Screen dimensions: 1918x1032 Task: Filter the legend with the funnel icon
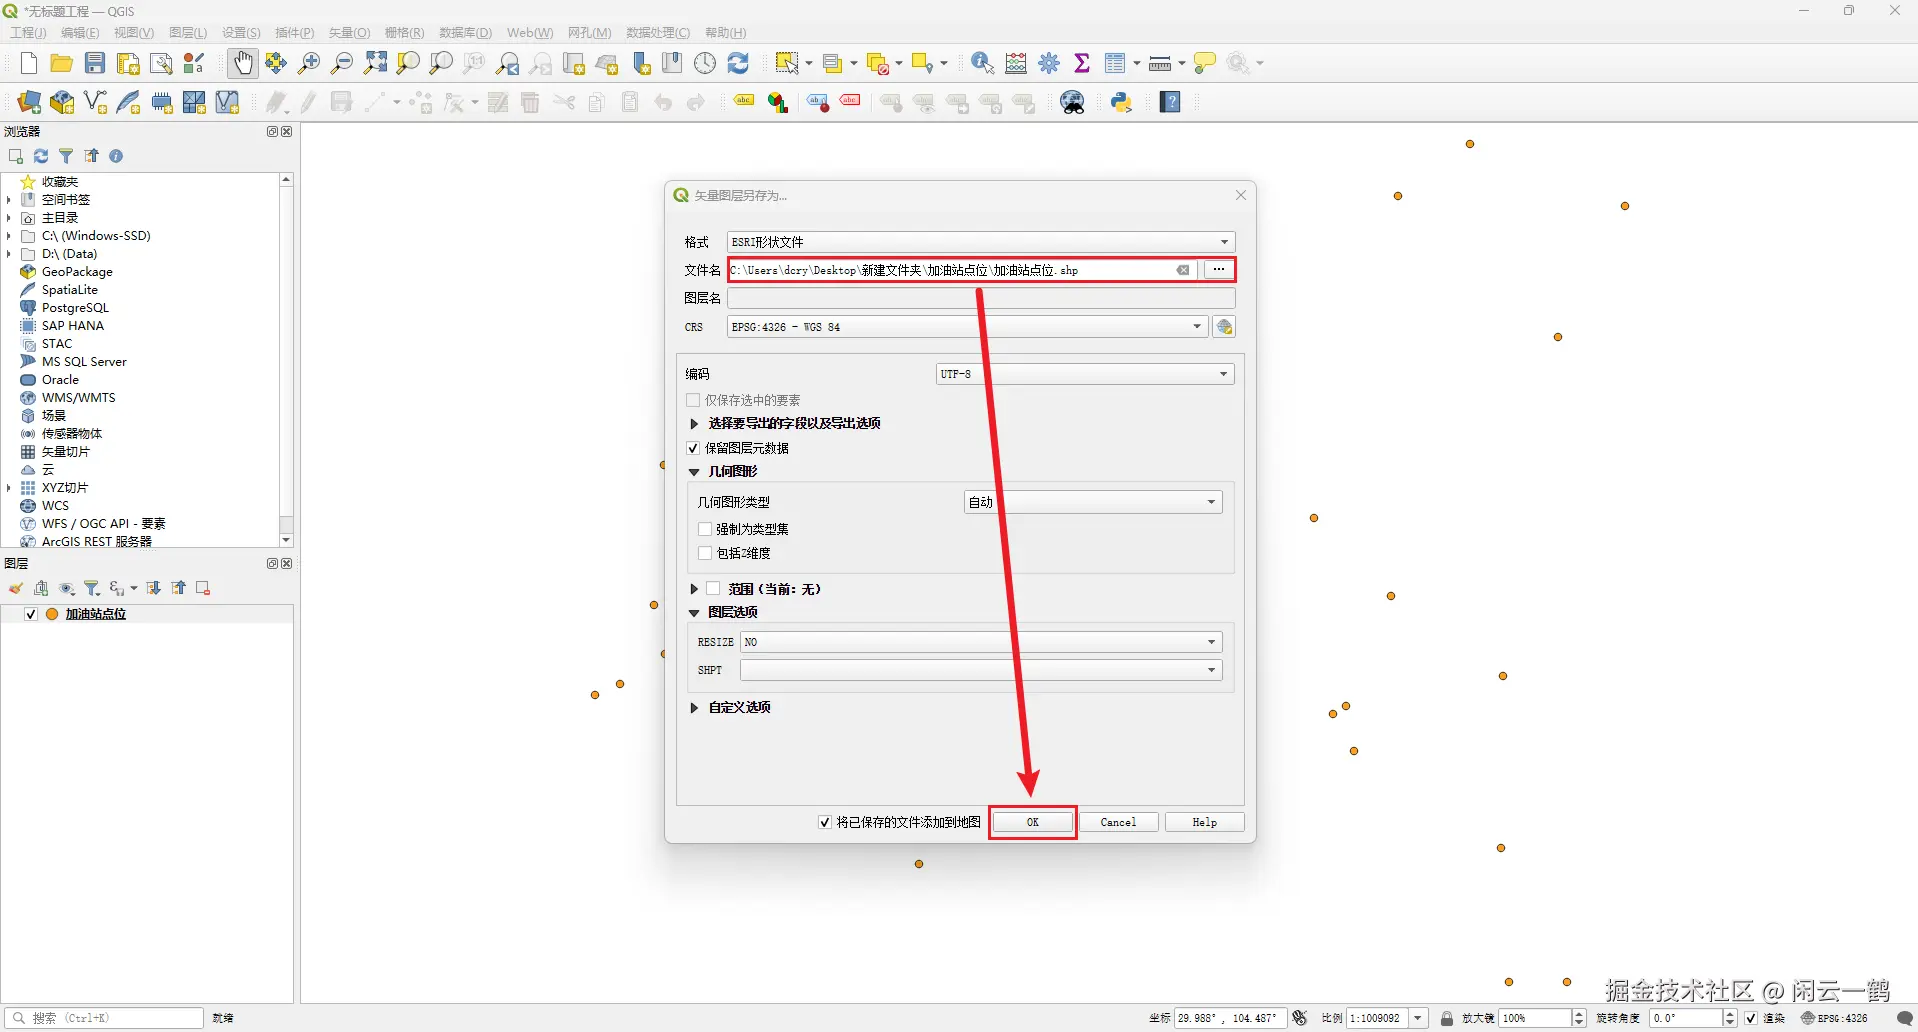[x=92, y=588]
